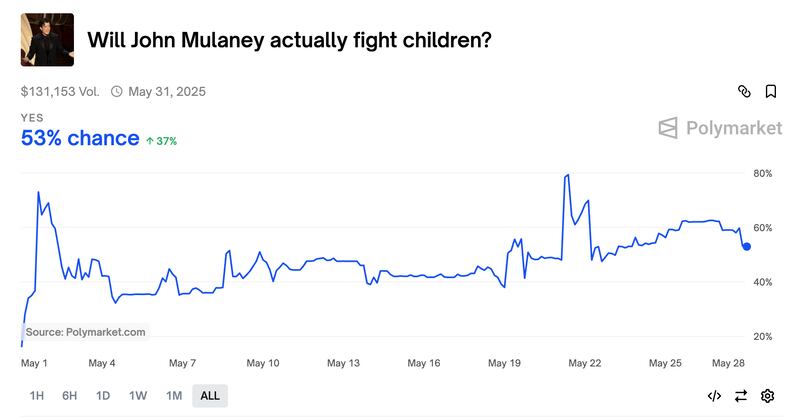This screenshot has width=800, height=420.
Task: Open chart settings gear
Action: tap(767, 396)
